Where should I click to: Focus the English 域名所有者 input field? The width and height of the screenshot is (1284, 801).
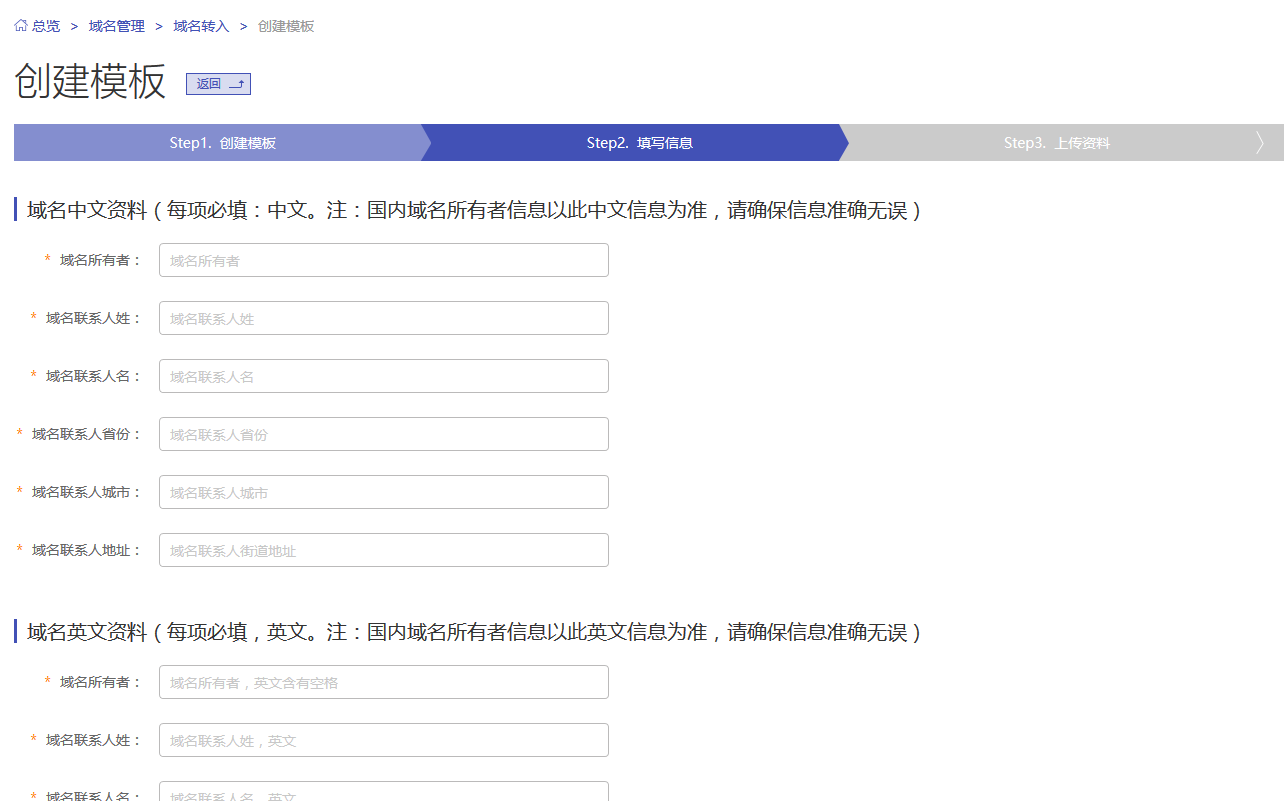tap(383, 682)
